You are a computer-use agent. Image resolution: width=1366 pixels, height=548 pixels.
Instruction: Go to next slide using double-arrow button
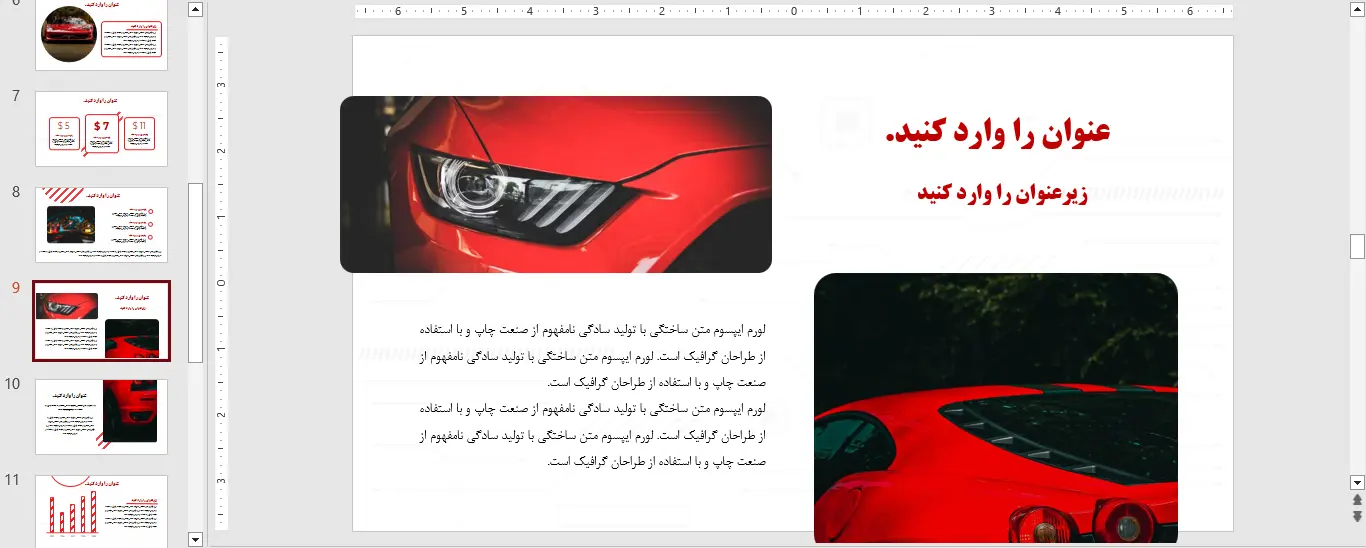pos(1357,516)
